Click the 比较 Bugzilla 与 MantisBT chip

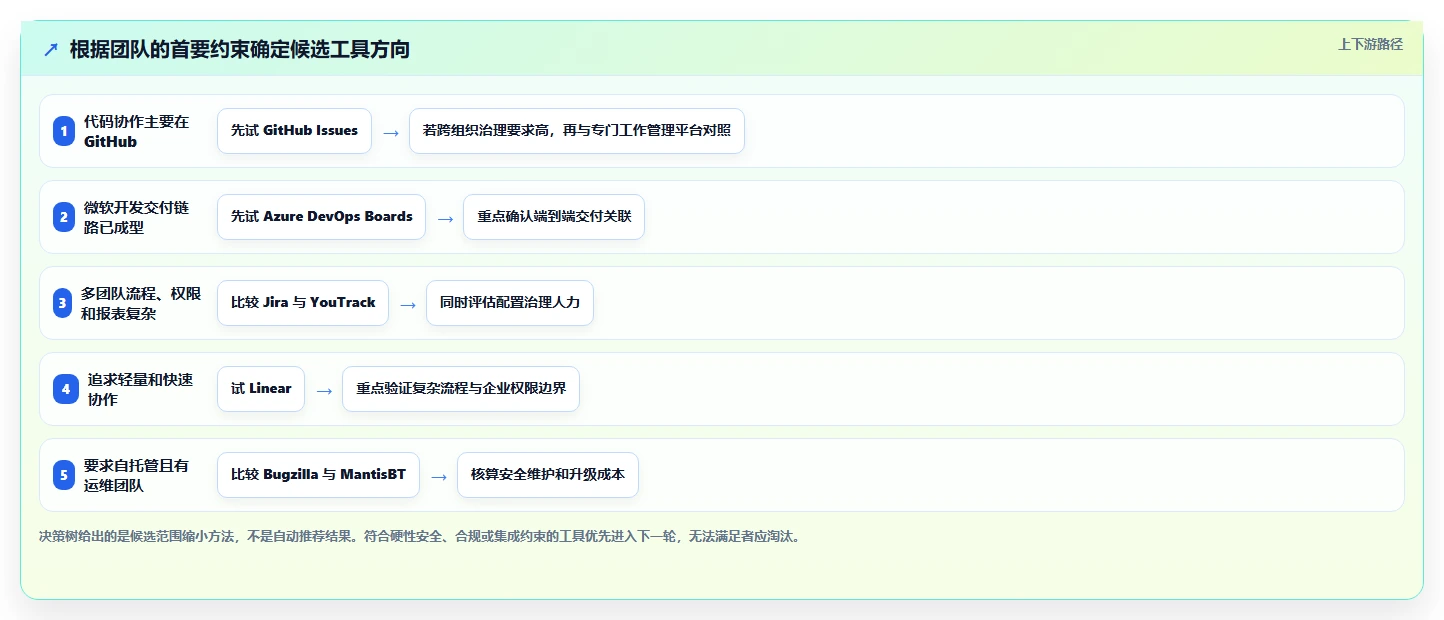coord(318,475)
